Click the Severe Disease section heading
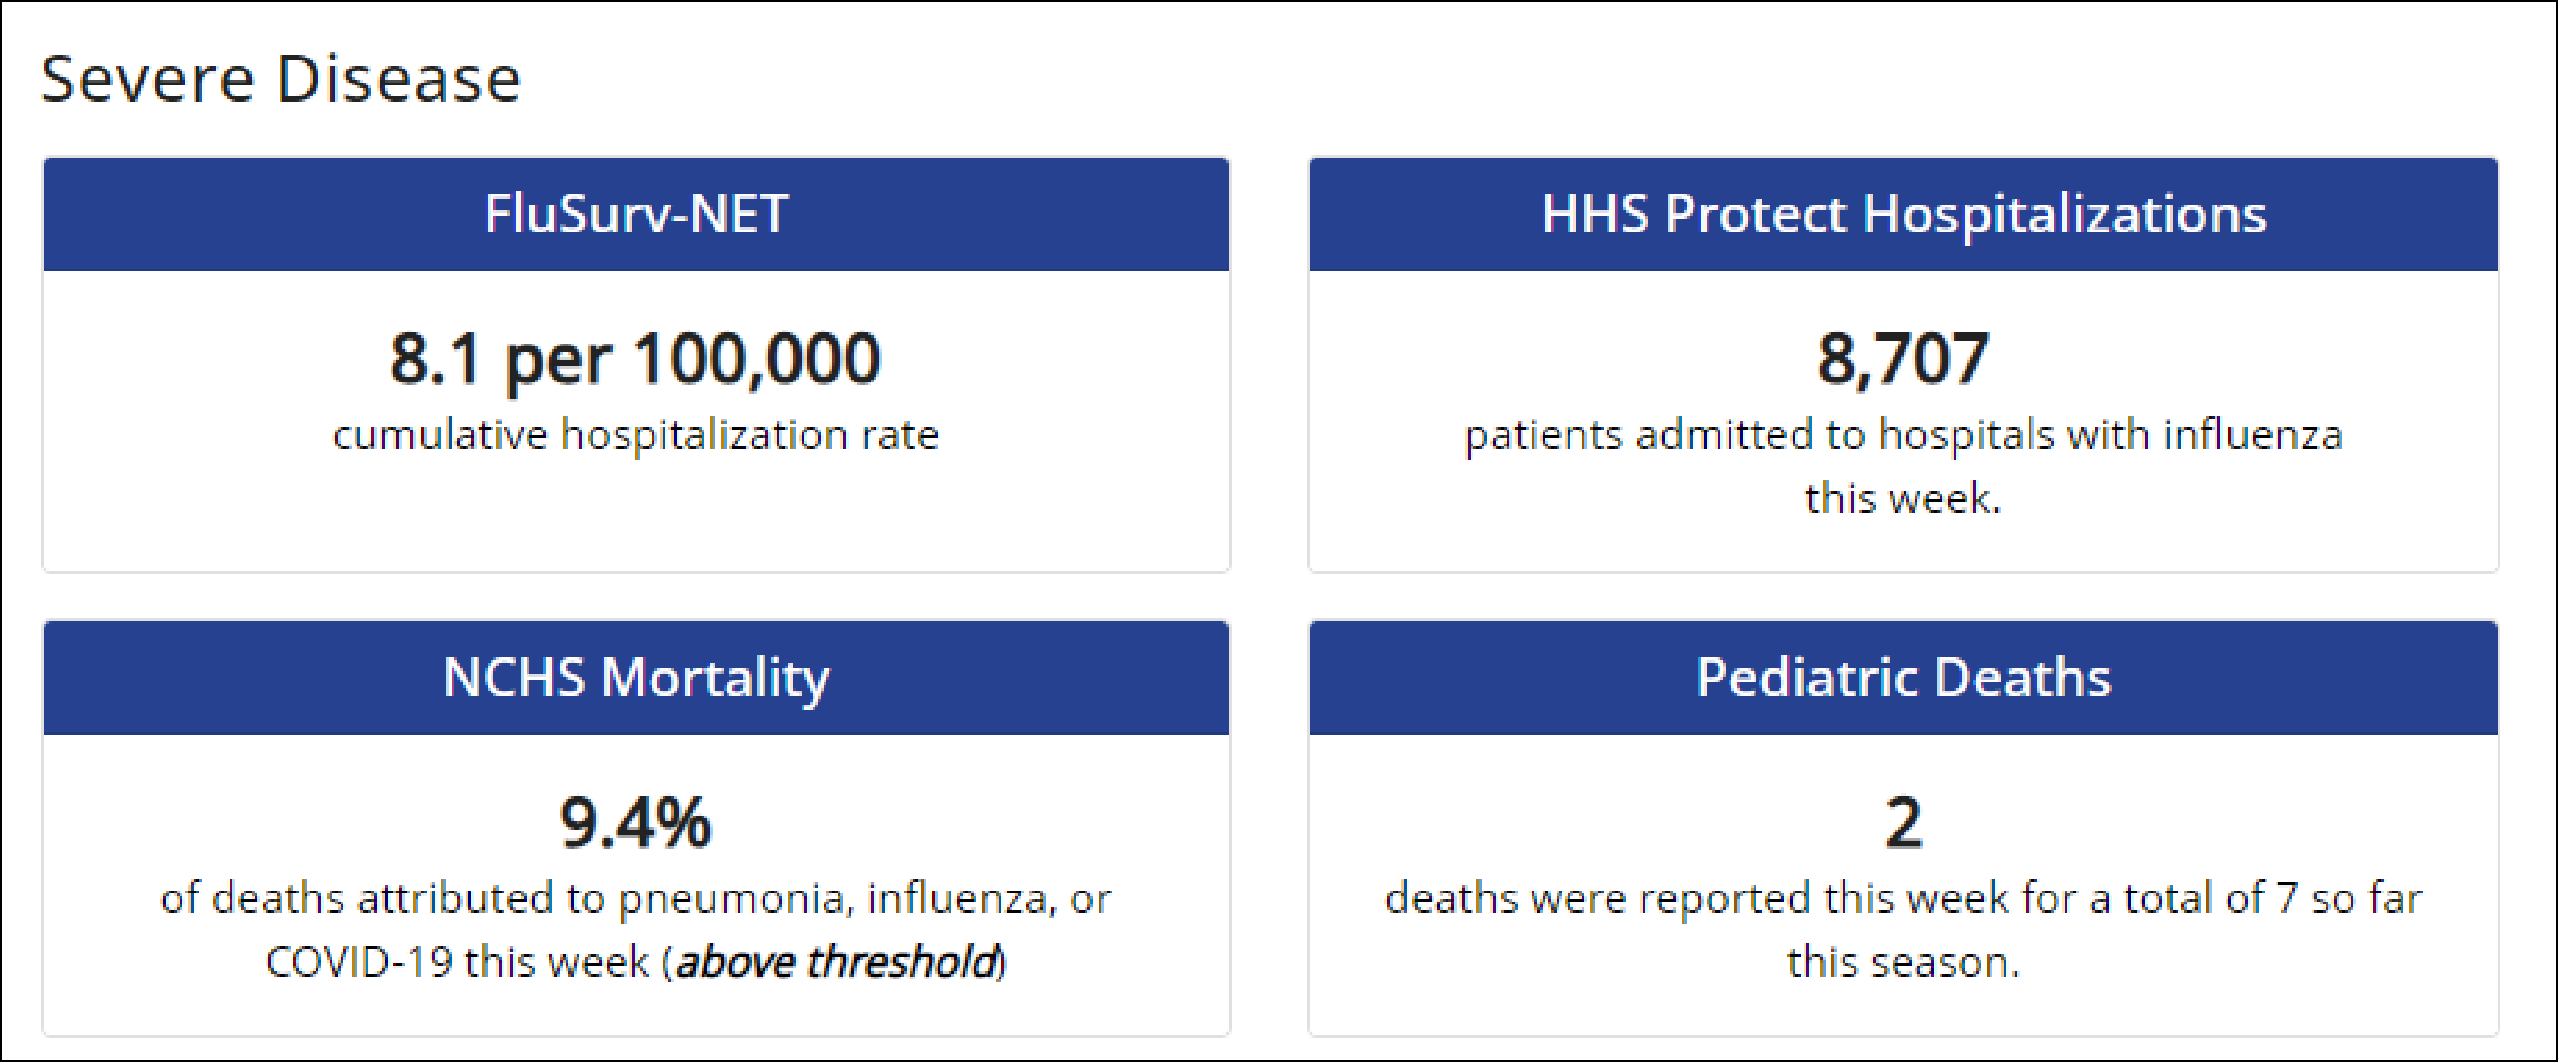This screenshot has width=2558, height=1062. 281,79
